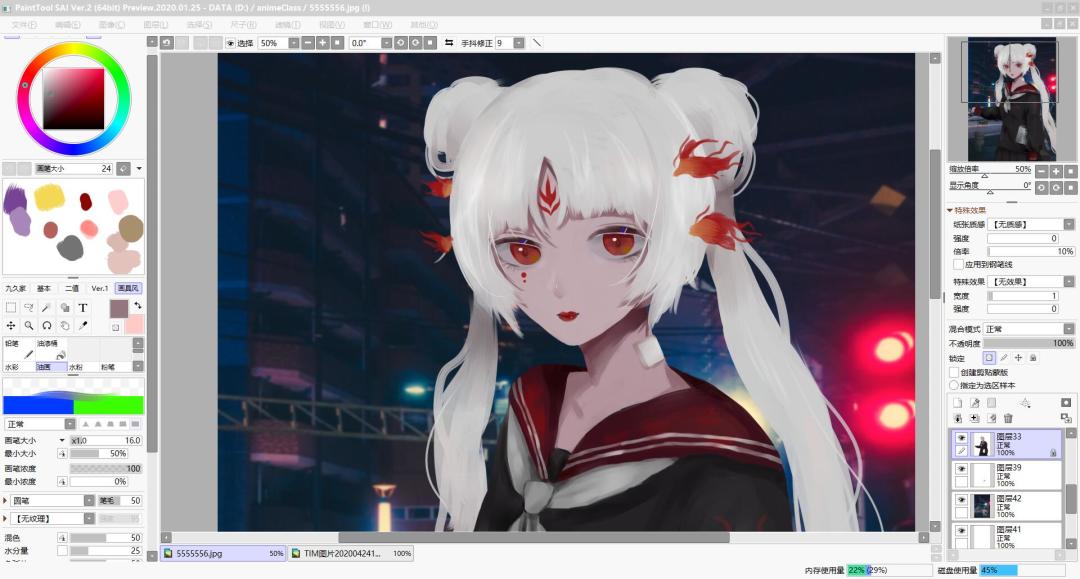Navigator zoom in plus button
The height and width of the screenshot is (579, 1080).
pyautogui.click(x=1056, y=171)
